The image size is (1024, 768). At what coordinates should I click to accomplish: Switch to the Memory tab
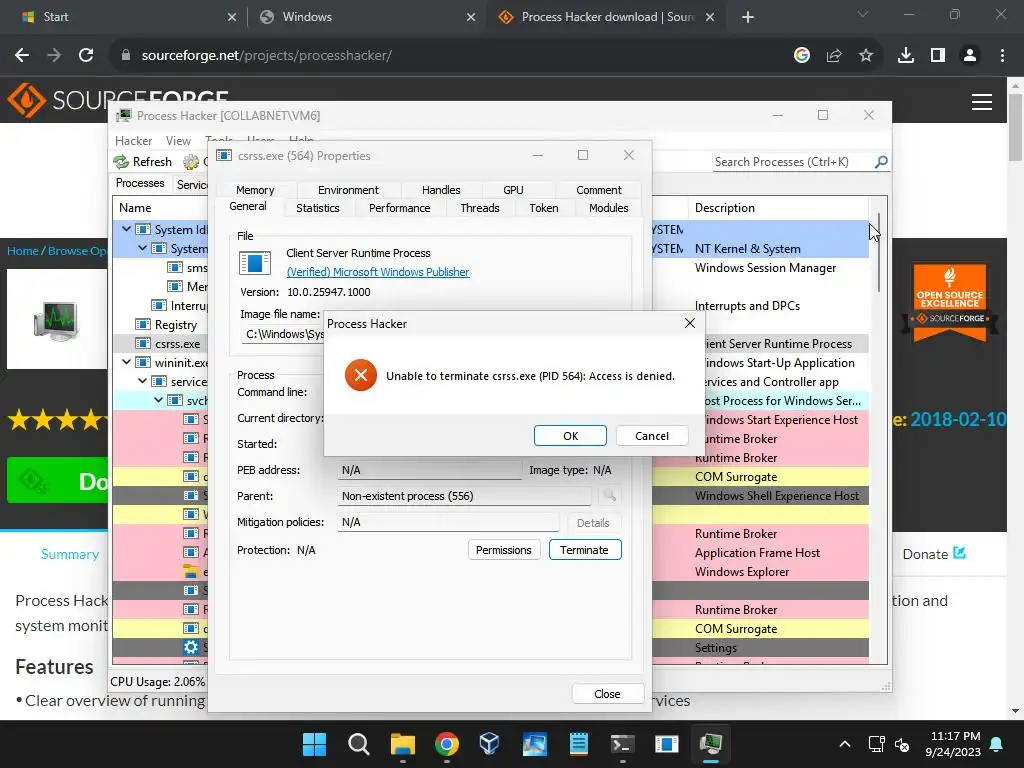[x=255, y=190]
